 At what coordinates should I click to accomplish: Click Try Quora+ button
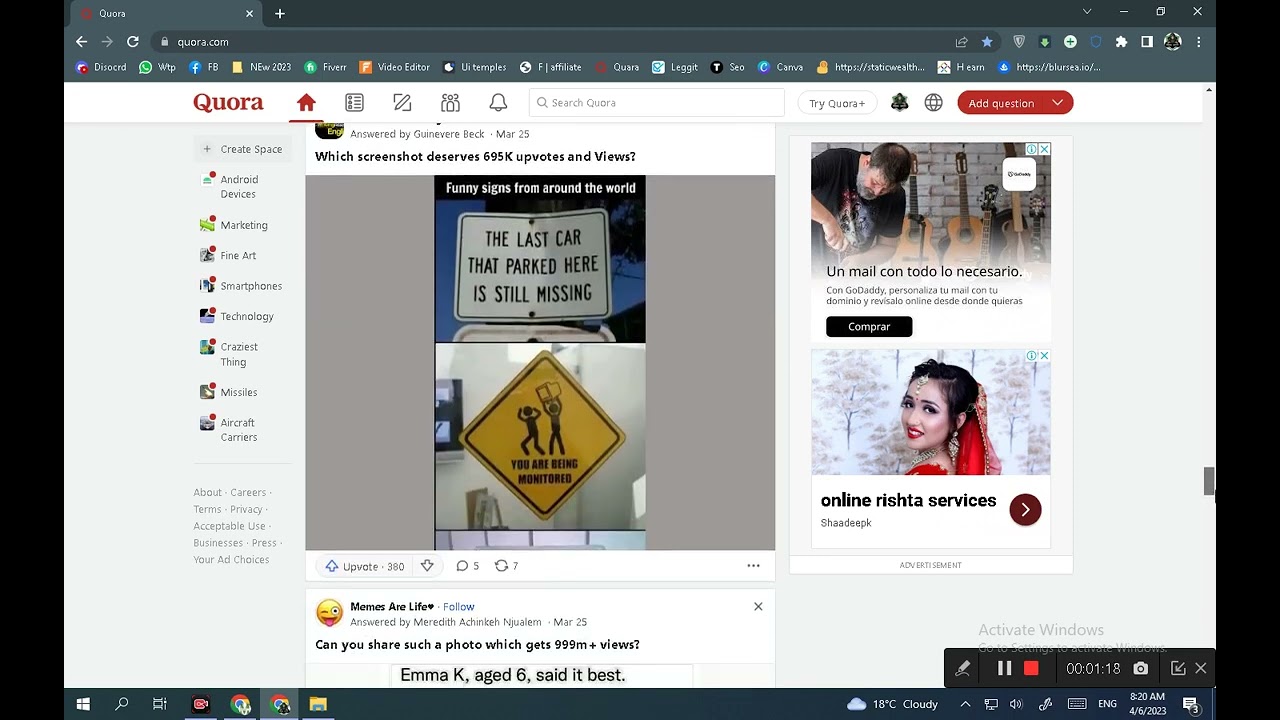pyautogui.click(x=837, y=103)
